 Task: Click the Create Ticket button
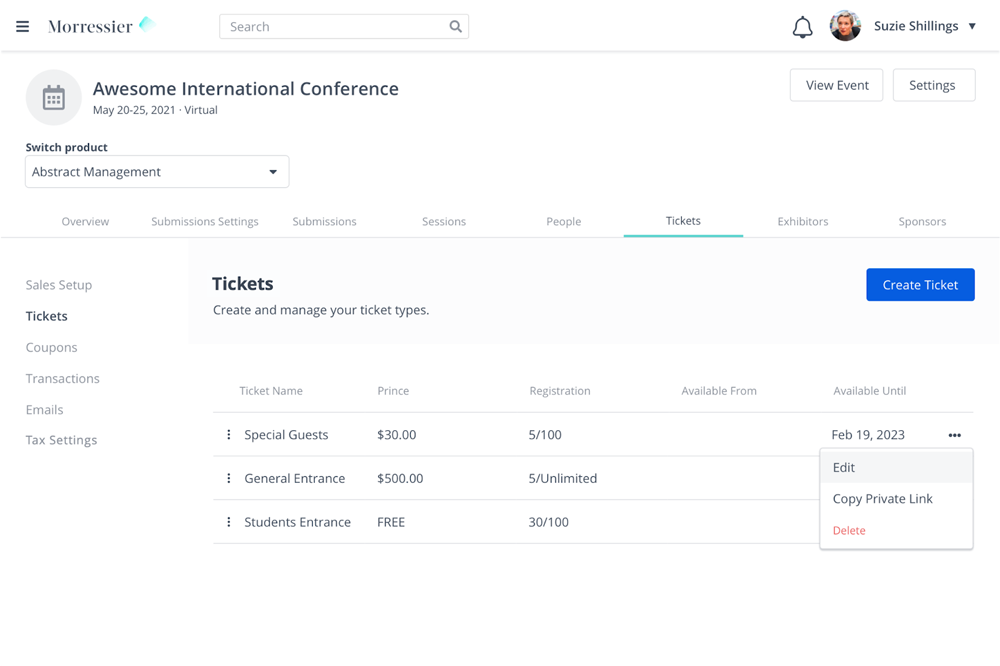920,285
